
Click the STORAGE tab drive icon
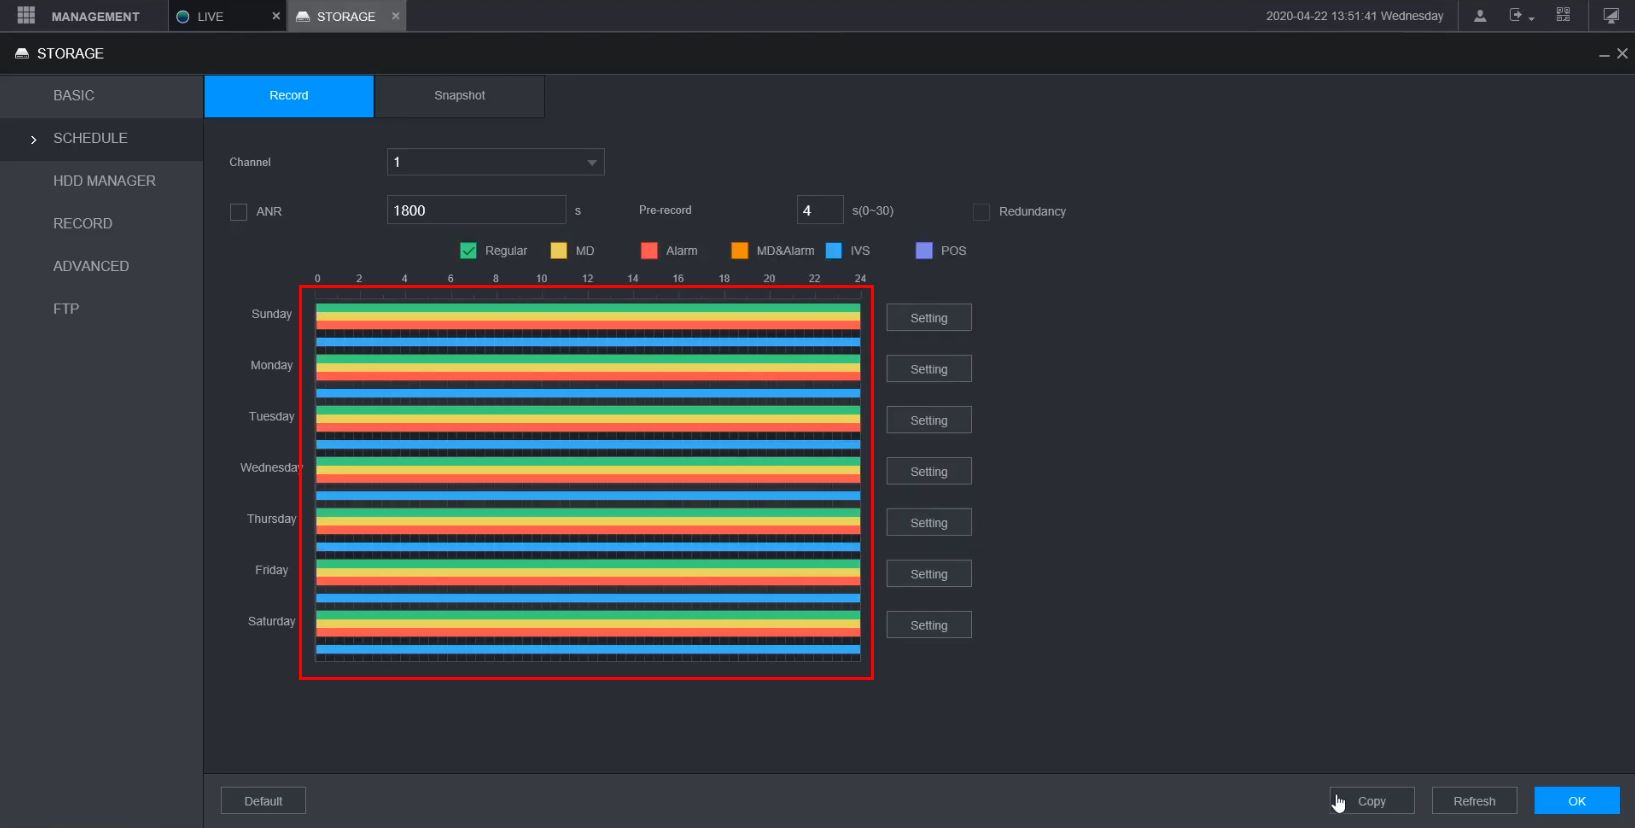[x=303, y=17]
